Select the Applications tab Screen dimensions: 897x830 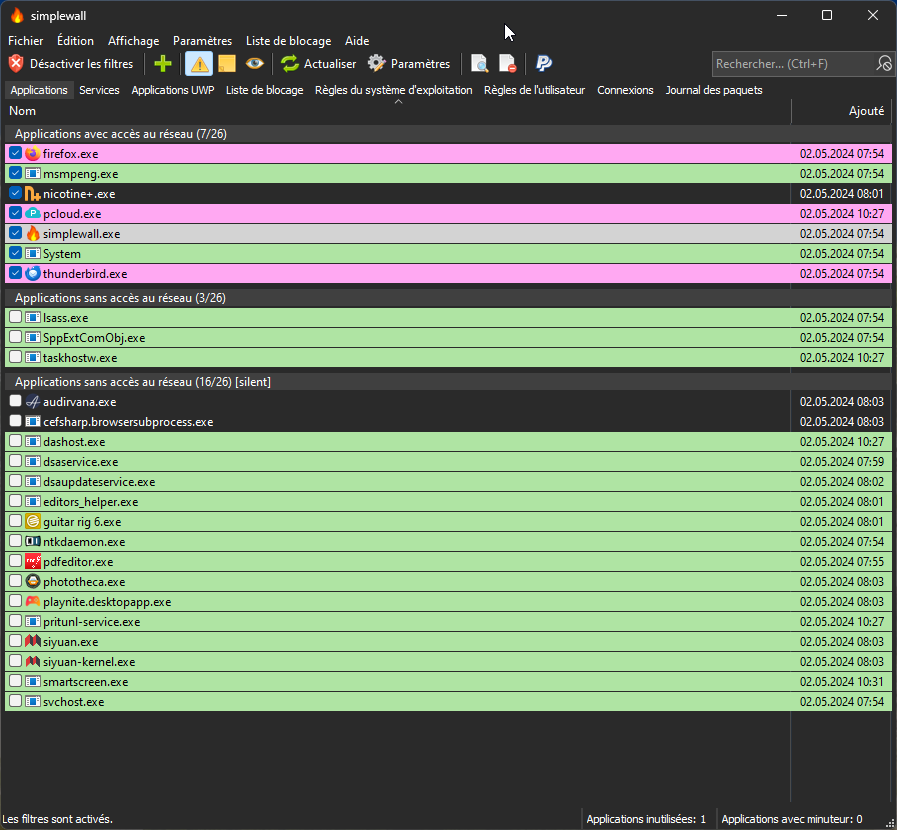coord(39,90)
